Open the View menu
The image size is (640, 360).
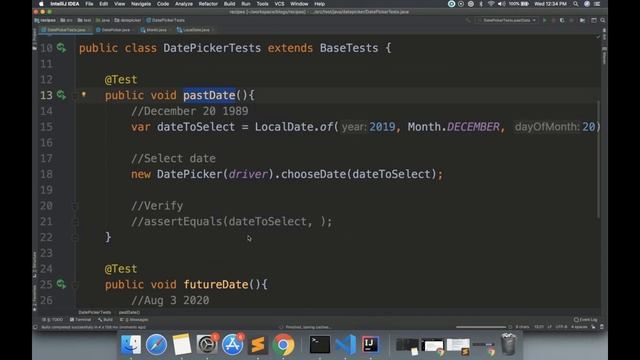pos(119,4)
